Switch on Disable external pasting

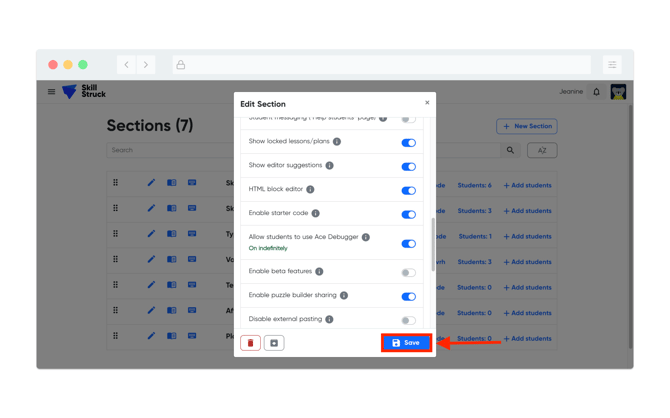coord(408,320)
